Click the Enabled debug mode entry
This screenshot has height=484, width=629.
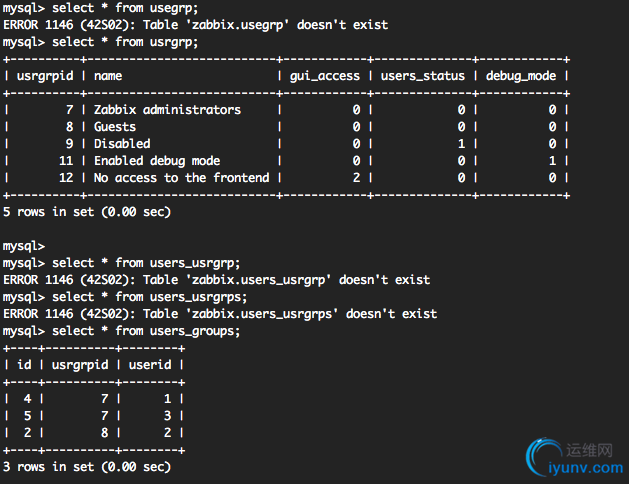click(157, 161)
